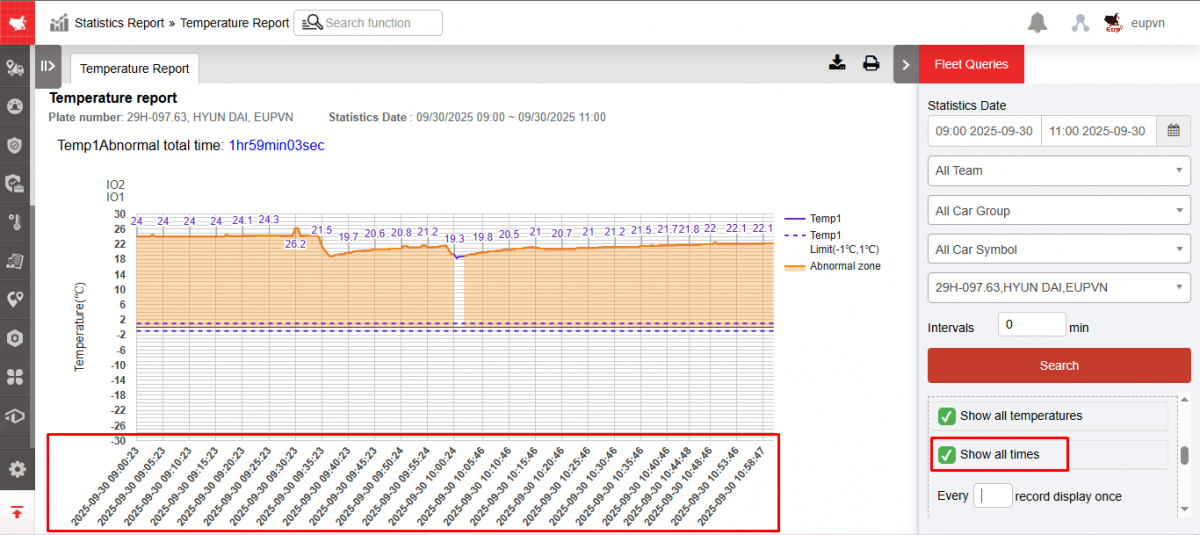Collapse the Fleet Queries panel arrow
The image size is (1200, 535).
(x=906, y=64)
